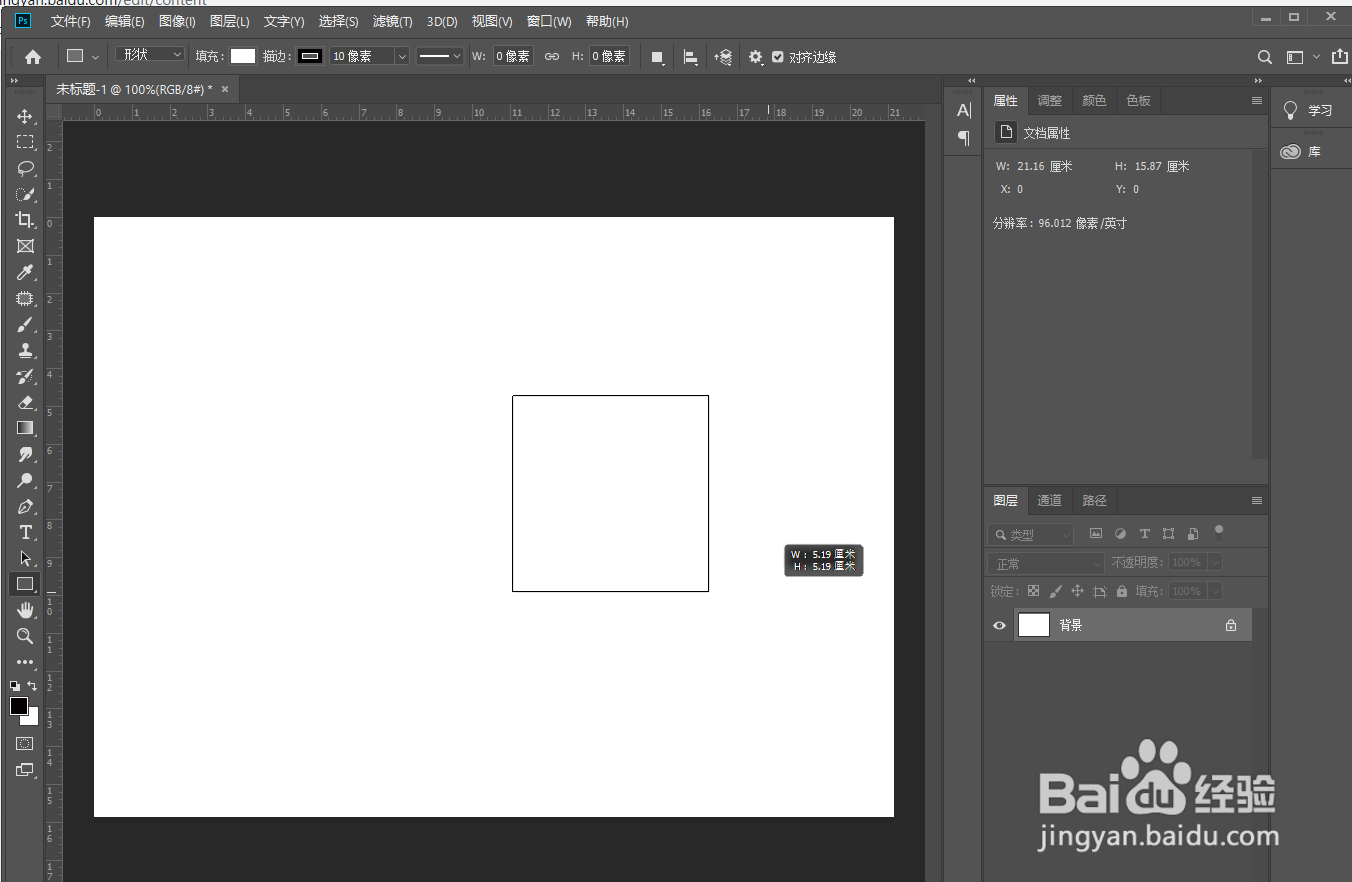Open the 形状 tool mode dropdown
The image size is (1352, 882).
[x=150, y=55]
